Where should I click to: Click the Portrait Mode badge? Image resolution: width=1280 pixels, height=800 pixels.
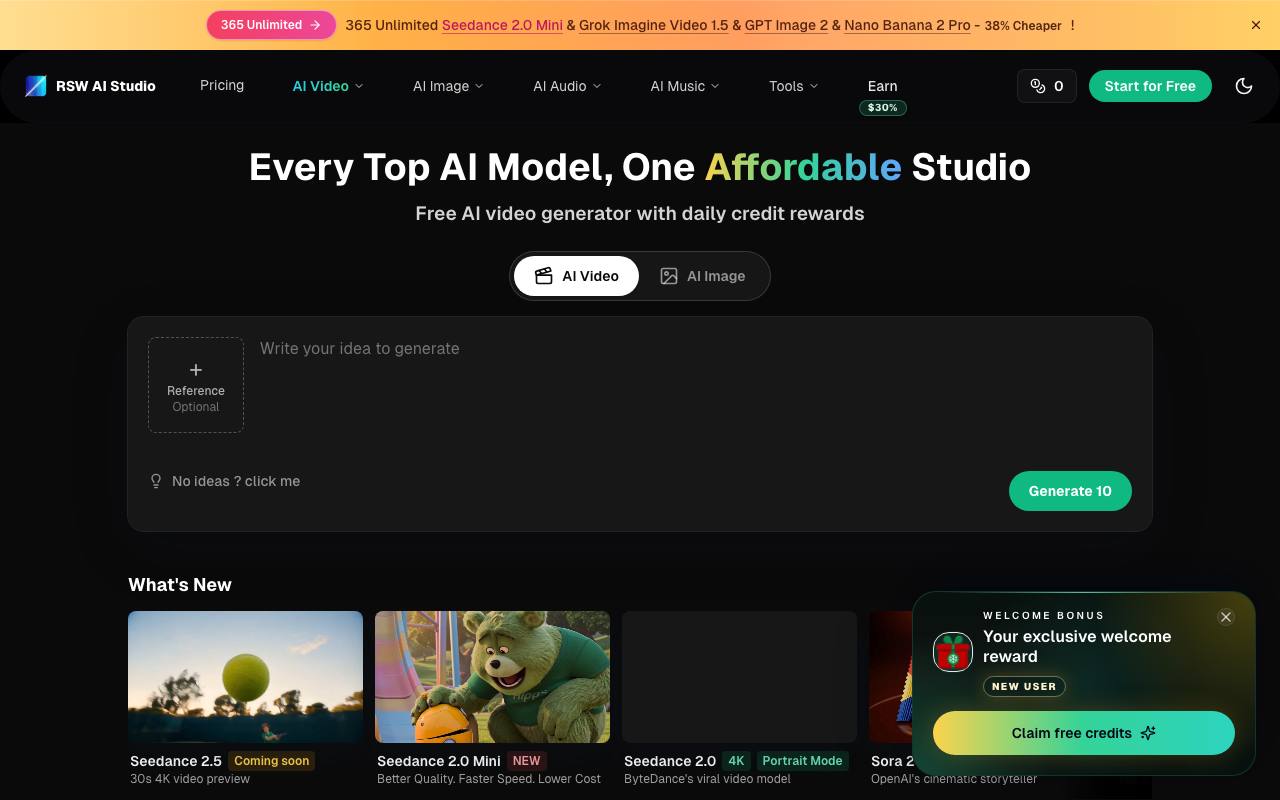click(x=802, y=761)
